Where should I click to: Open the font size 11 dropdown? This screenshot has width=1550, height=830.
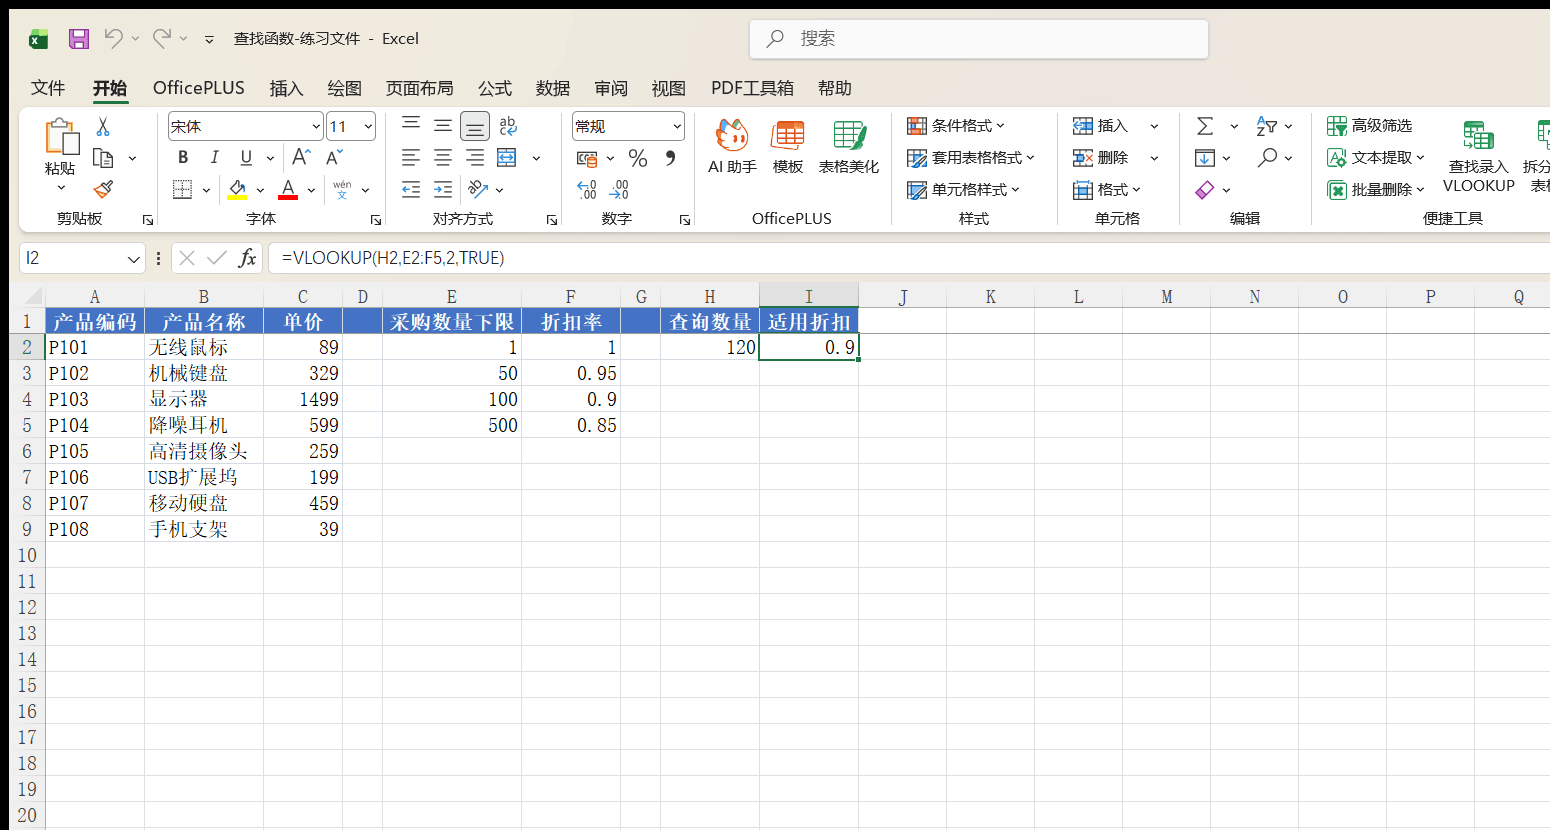pyautogui.click(x=368, y=126)
